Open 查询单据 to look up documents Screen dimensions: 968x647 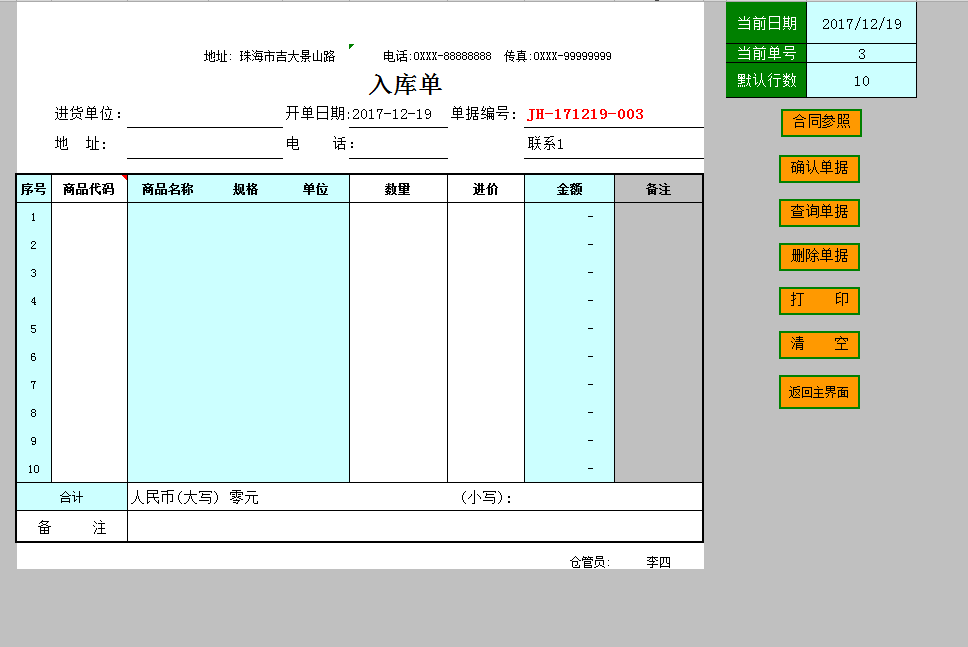(x=819, y=213)
